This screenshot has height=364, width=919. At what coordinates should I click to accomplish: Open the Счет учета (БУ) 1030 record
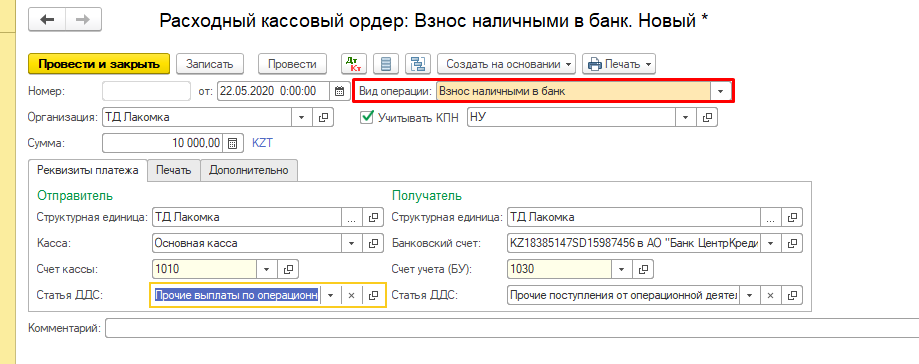tap(644, 269)
